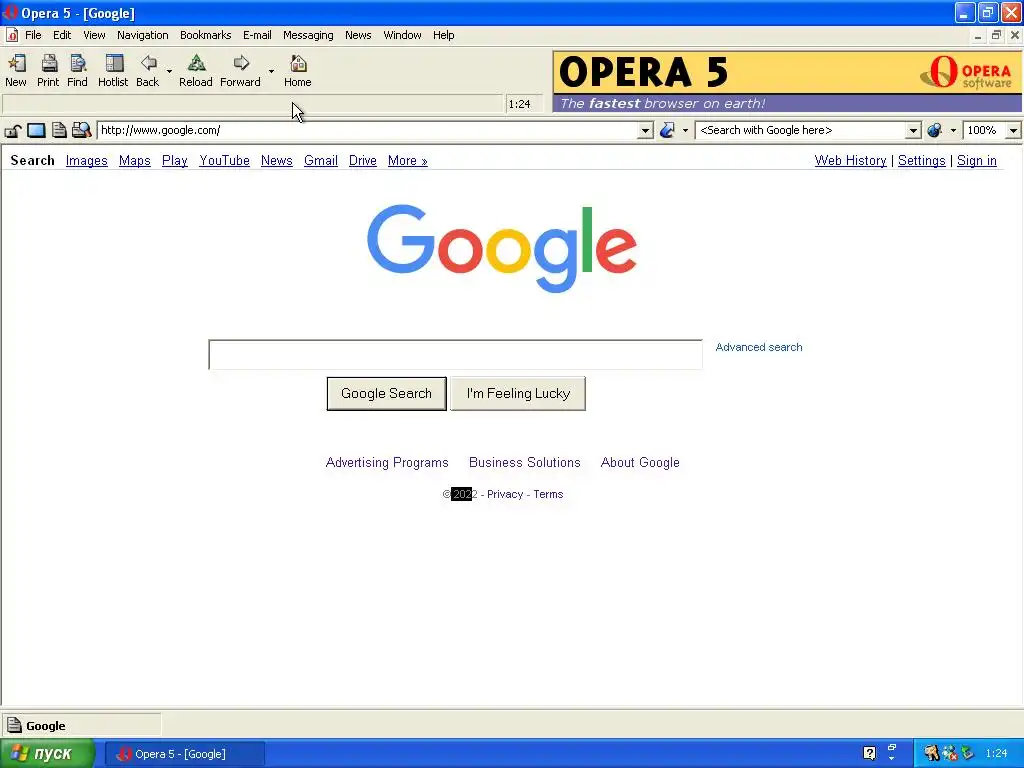This screenshot has height=768, width=1024.
Task: Toggle document mode page icon
Action: (59, 130)
